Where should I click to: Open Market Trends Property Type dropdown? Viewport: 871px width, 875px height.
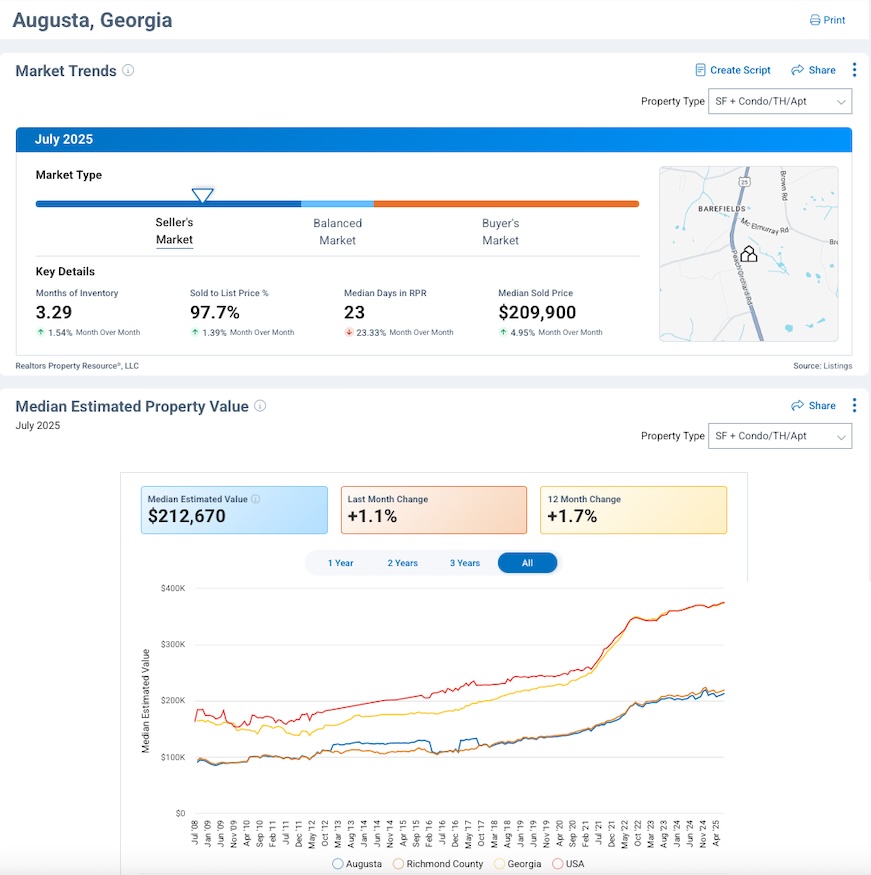pos(779,102)
